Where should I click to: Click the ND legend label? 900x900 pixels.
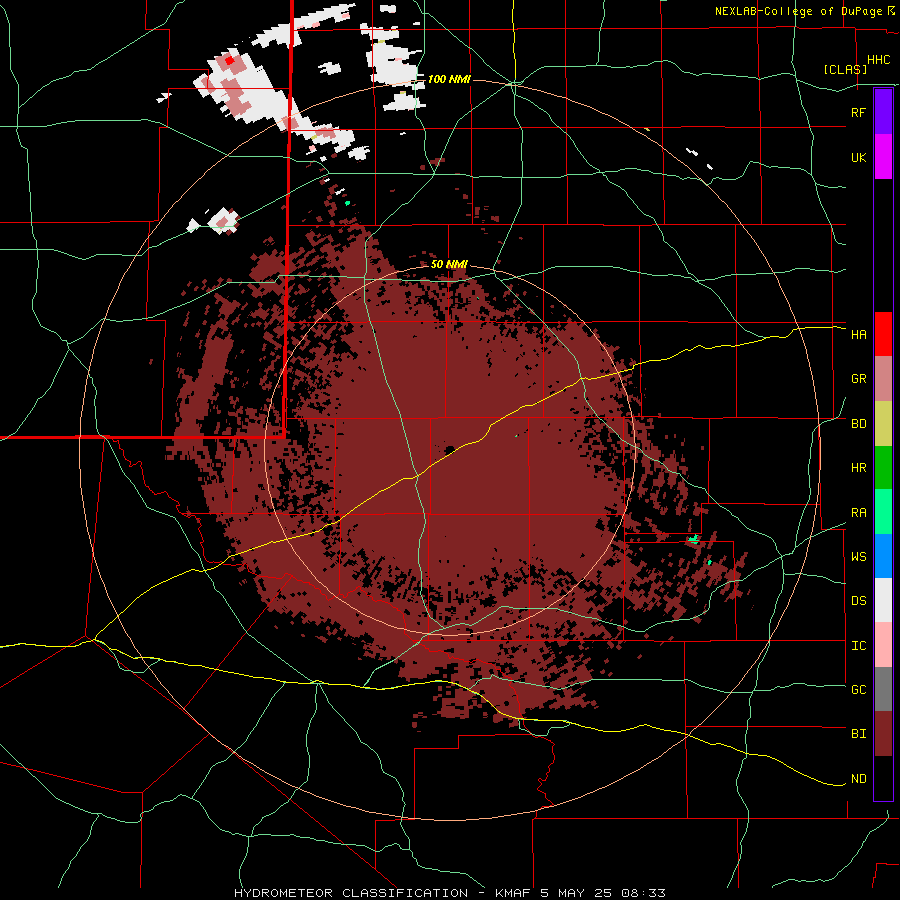coord(858,779)
